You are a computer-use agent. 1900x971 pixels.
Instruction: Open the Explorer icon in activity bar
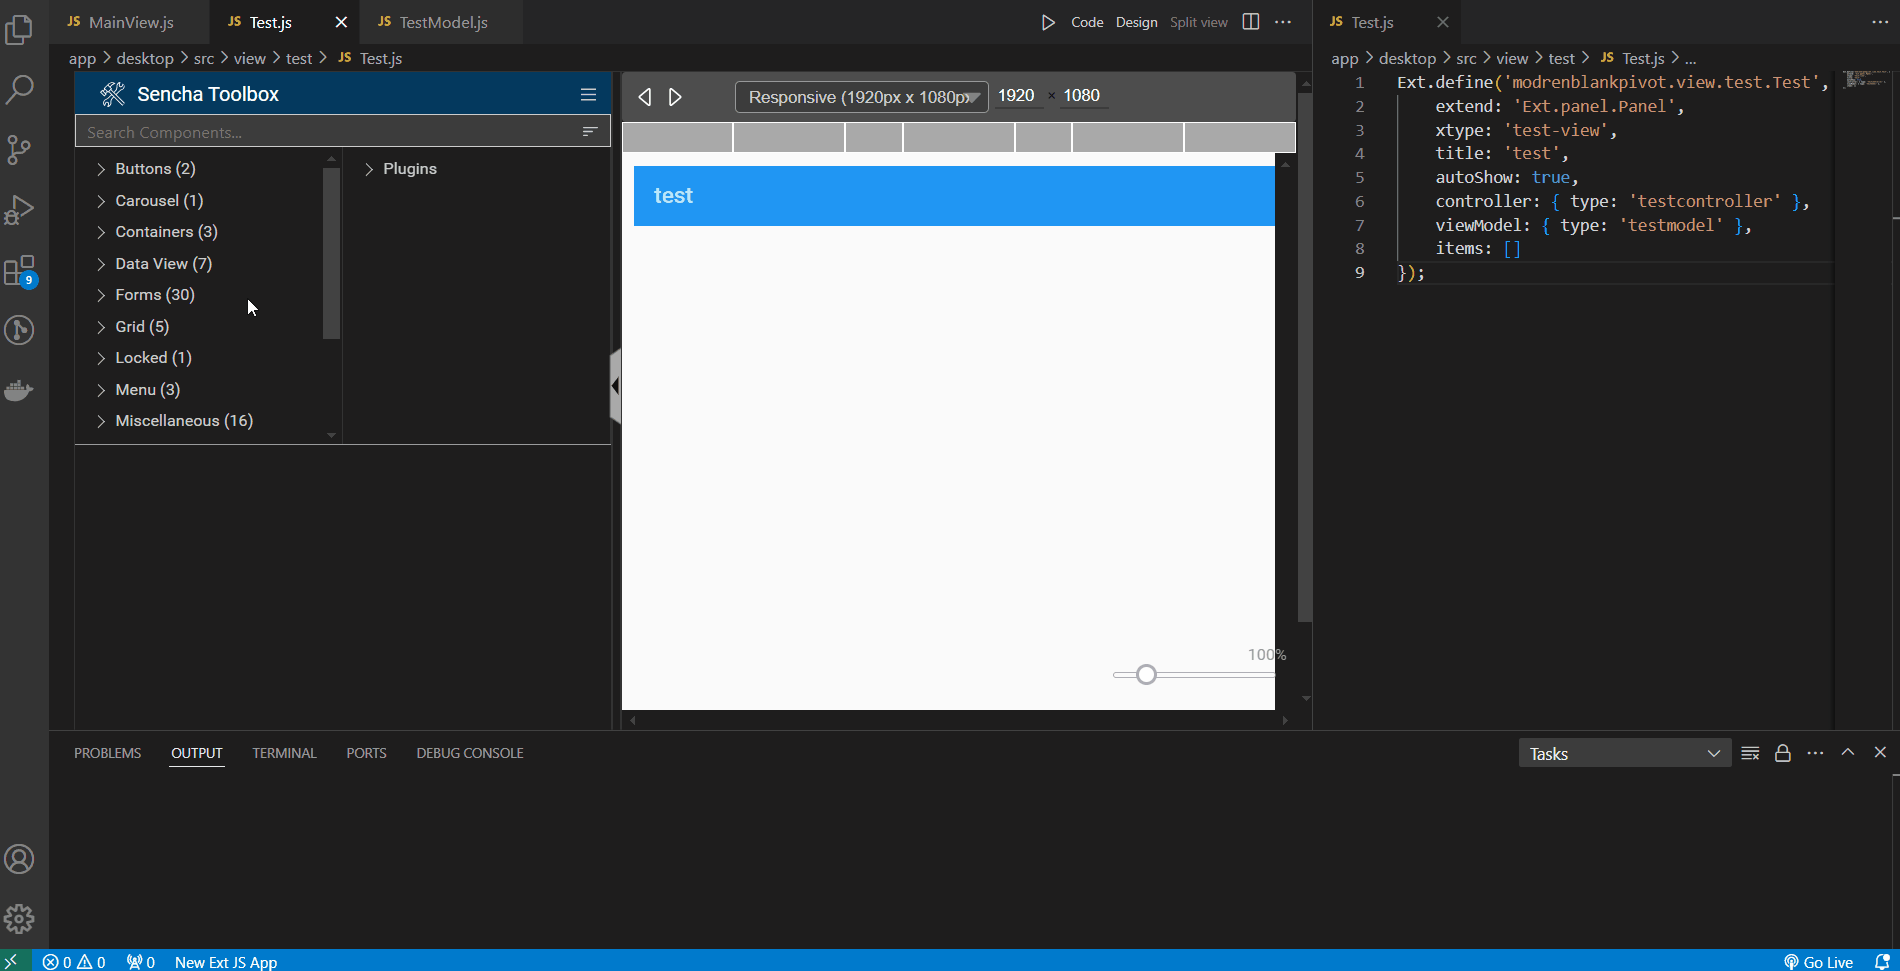[19, 30]
